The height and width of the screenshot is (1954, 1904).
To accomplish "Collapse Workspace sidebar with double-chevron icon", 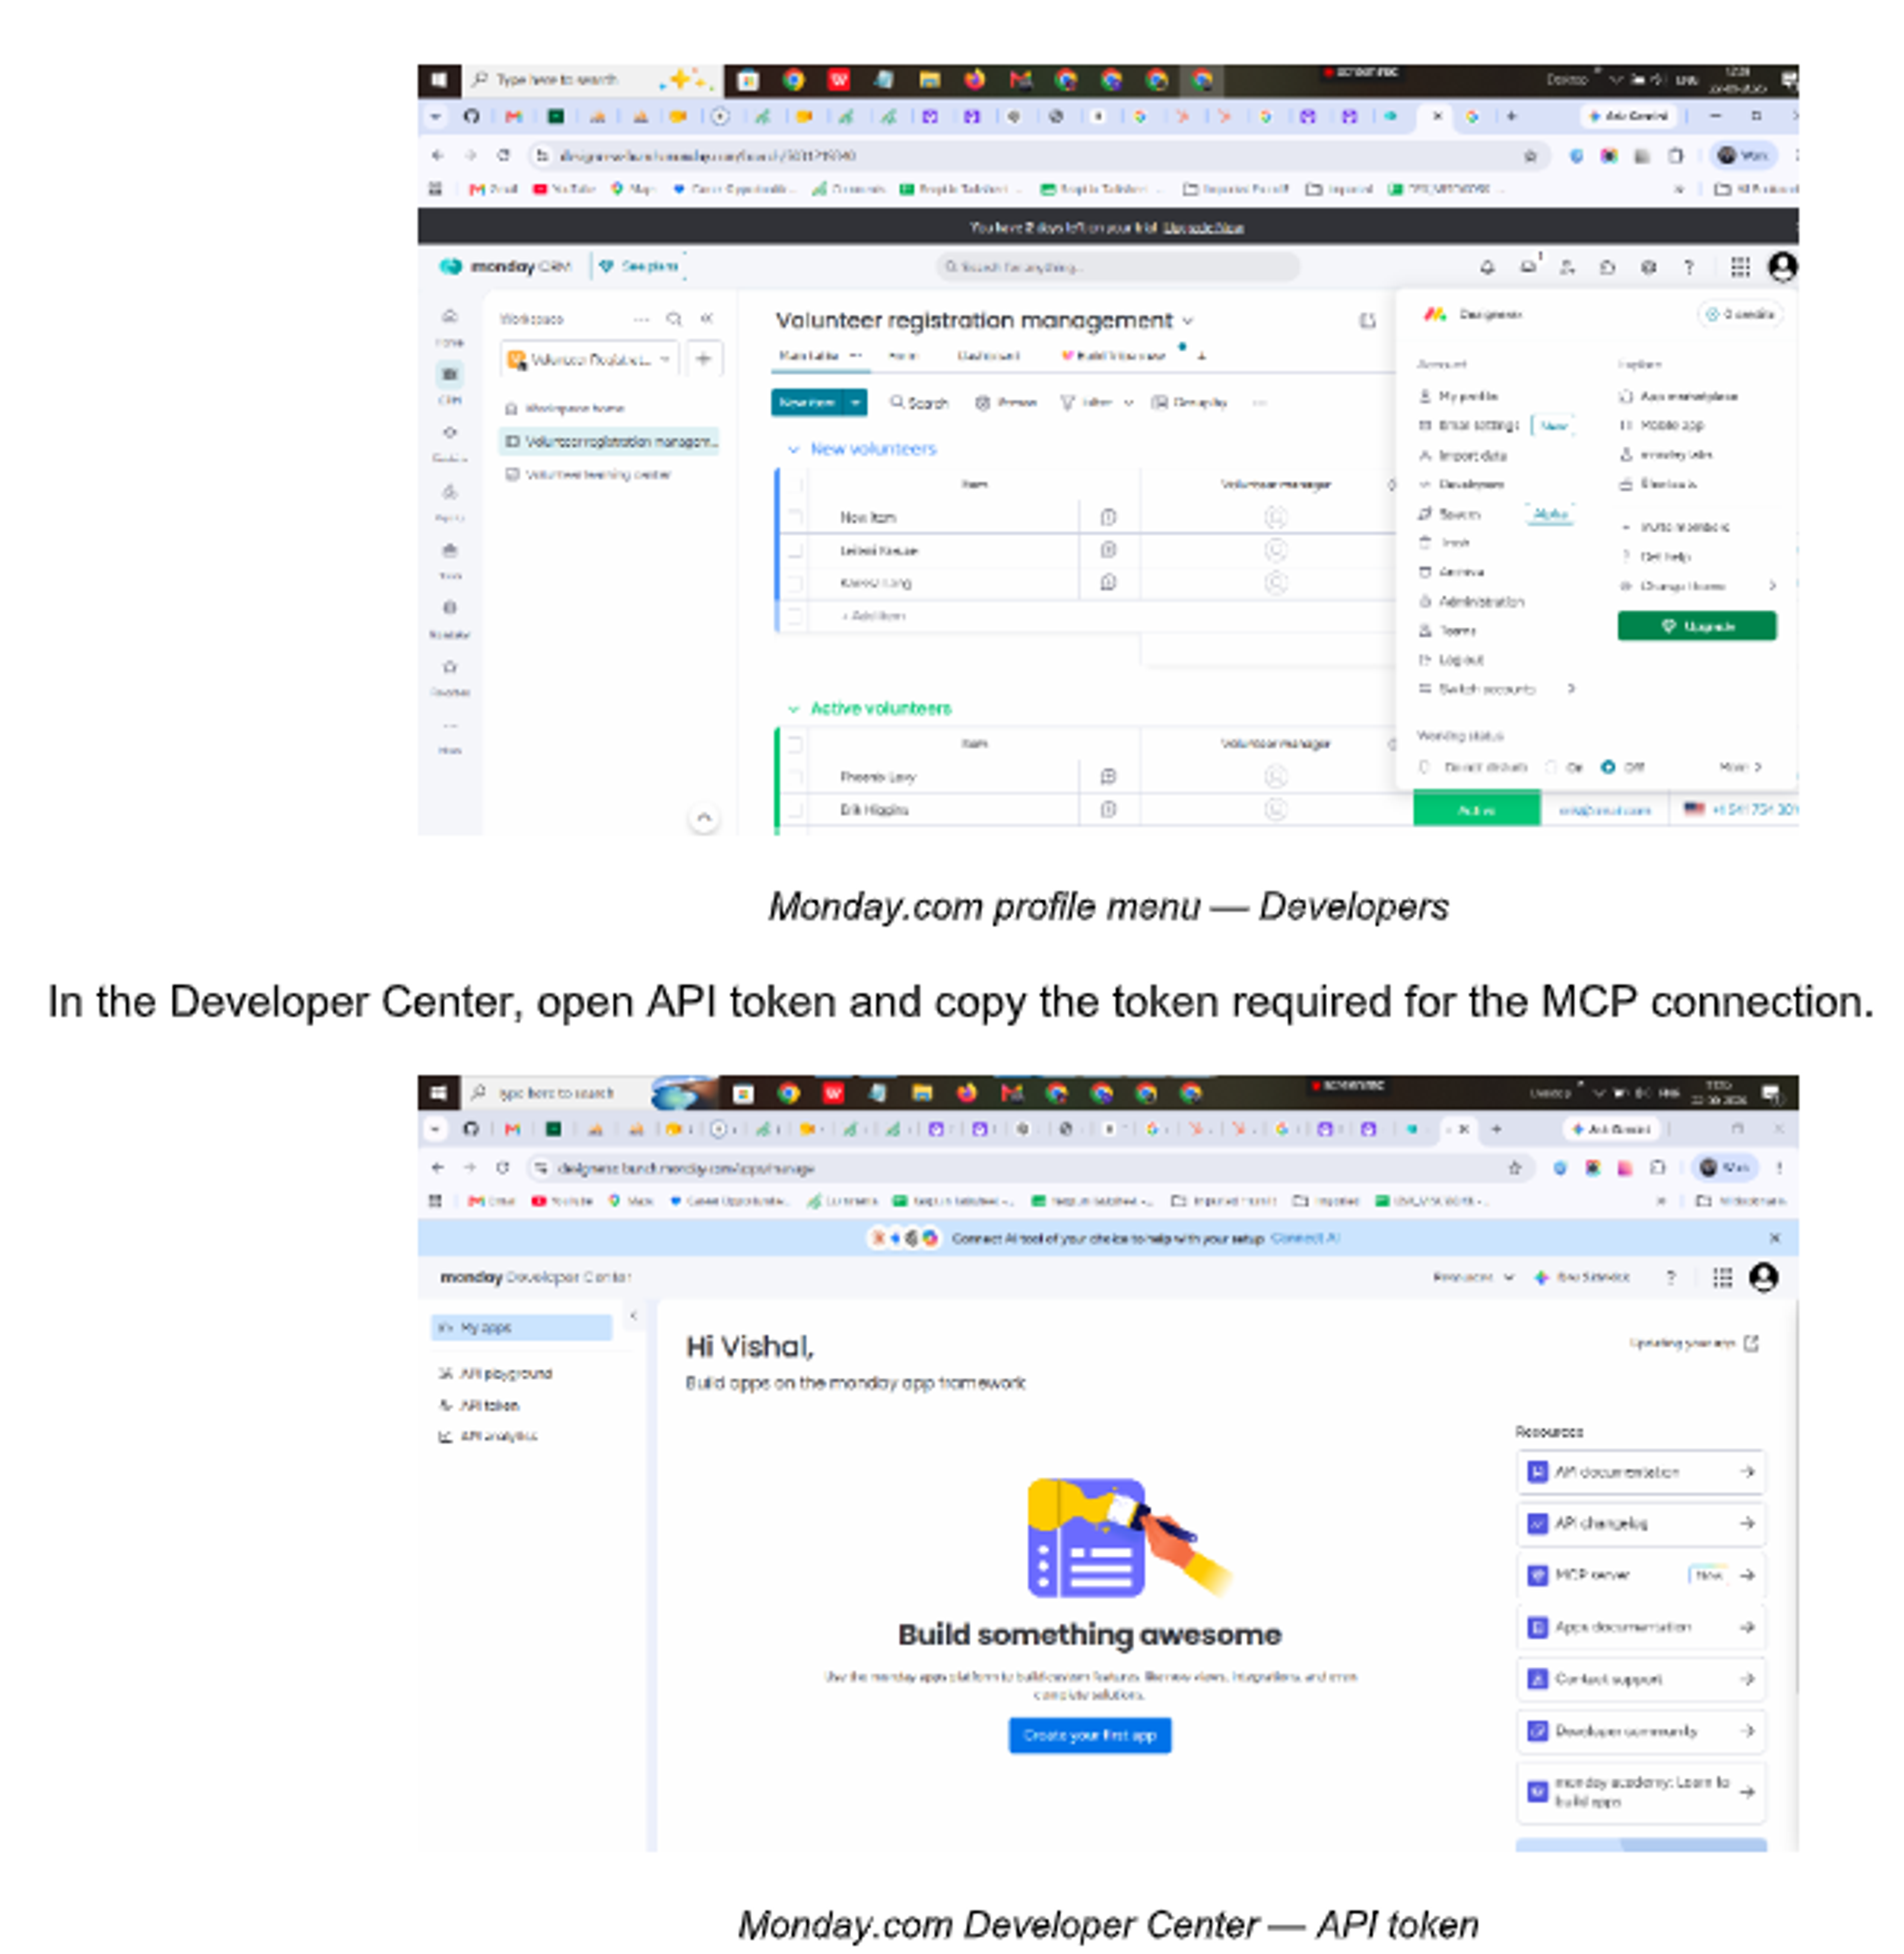I will tap(707, 318).
